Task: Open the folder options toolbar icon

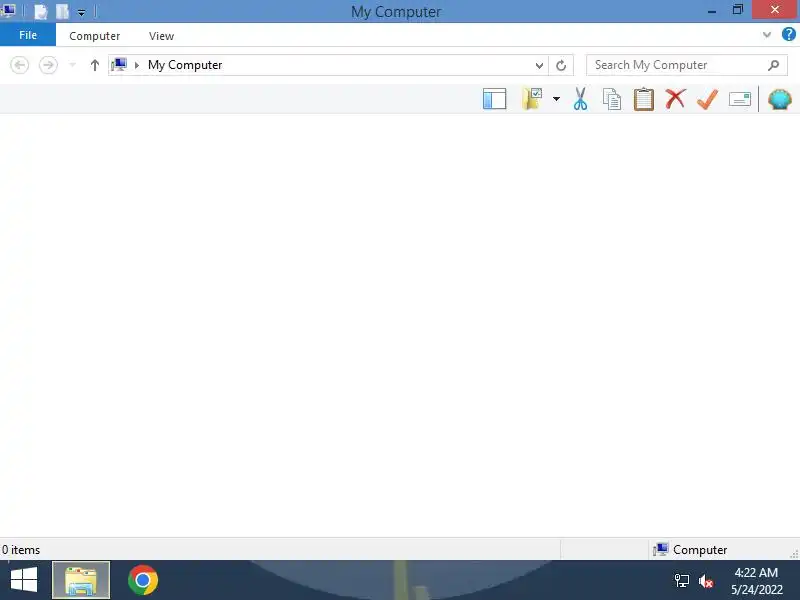Action: 532,99
